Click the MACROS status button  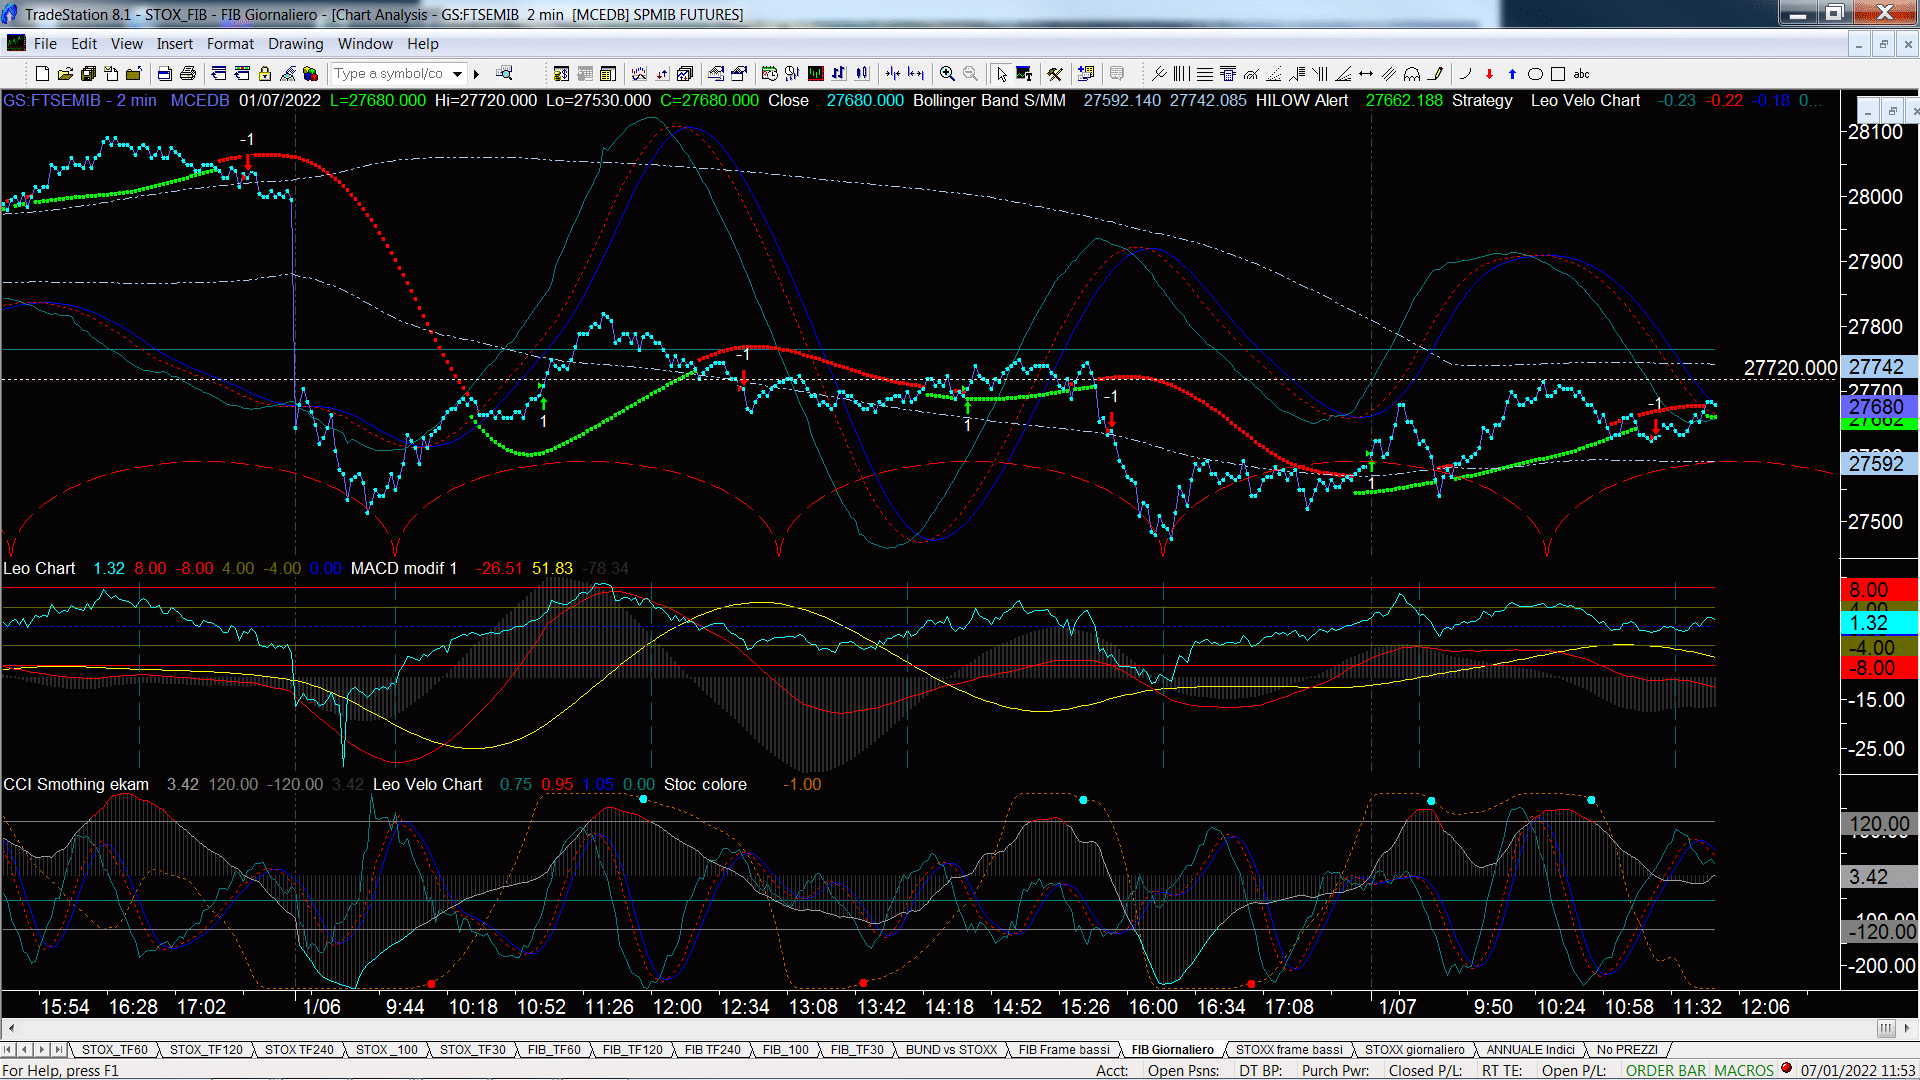(x=1744, y=1070)
